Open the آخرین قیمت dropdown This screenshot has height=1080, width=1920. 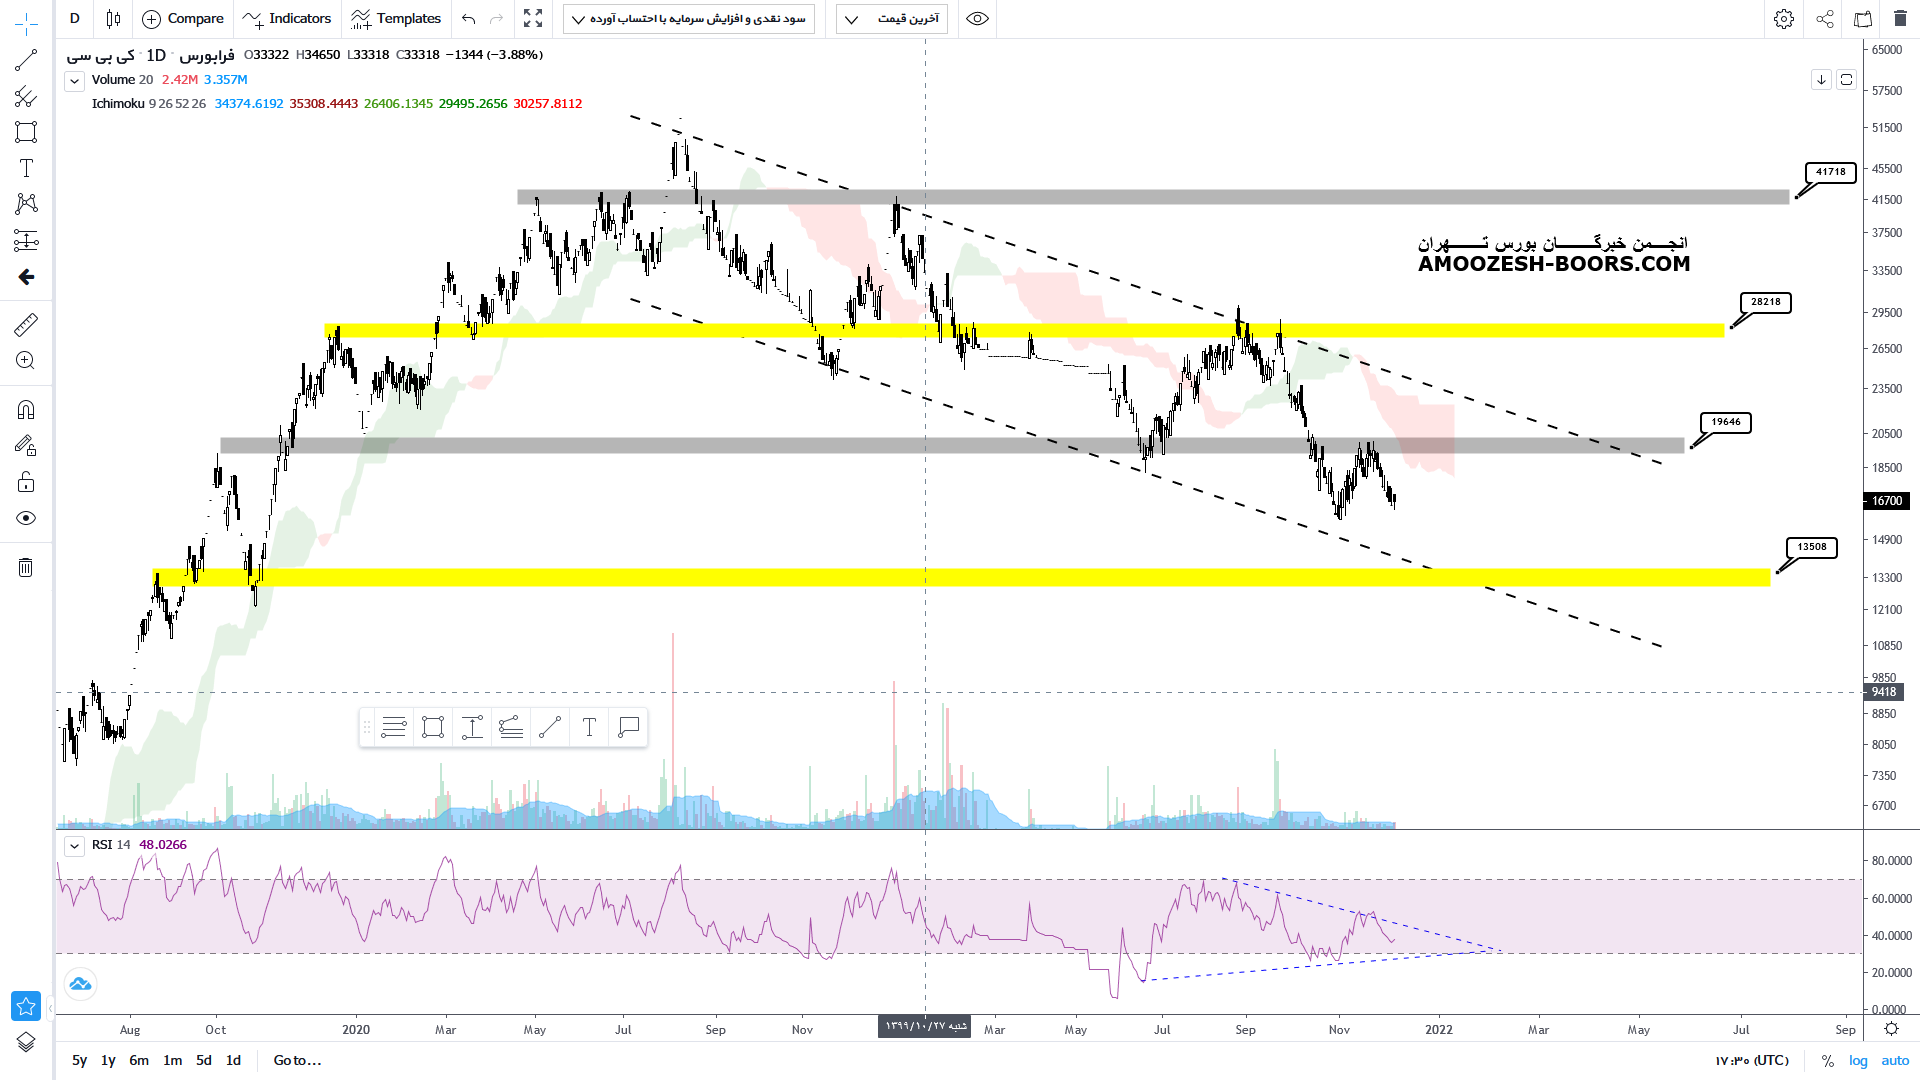pyautogui.click(x=892, y=19)
